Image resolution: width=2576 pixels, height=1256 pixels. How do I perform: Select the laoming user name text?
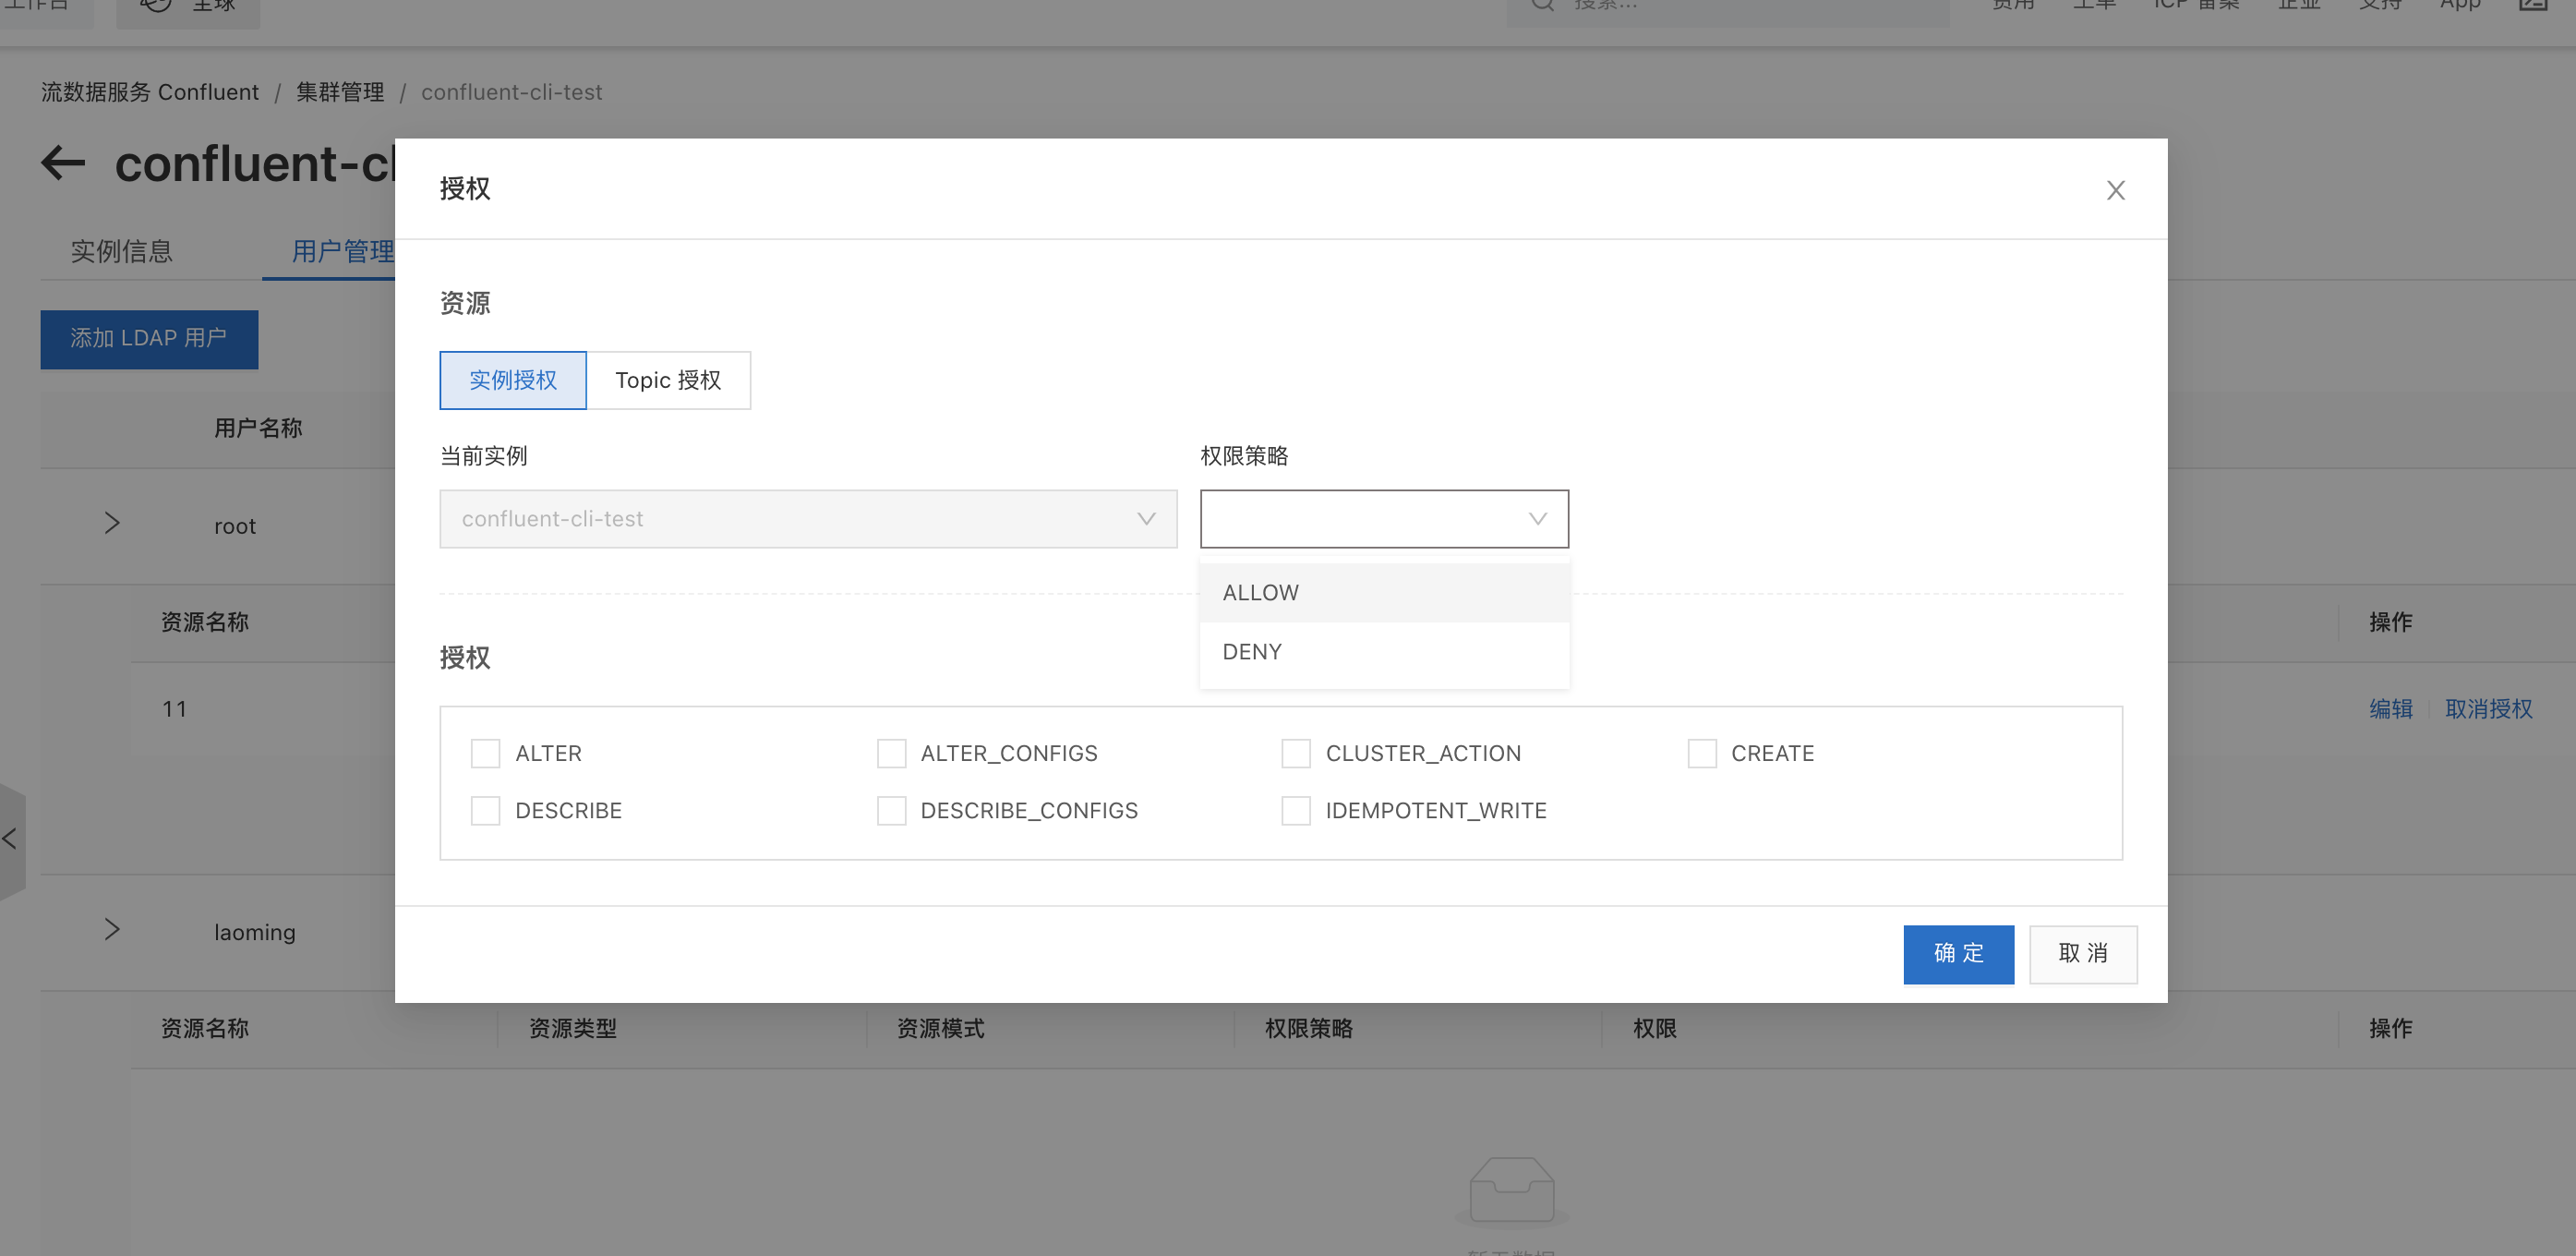[x=255, y=932]
